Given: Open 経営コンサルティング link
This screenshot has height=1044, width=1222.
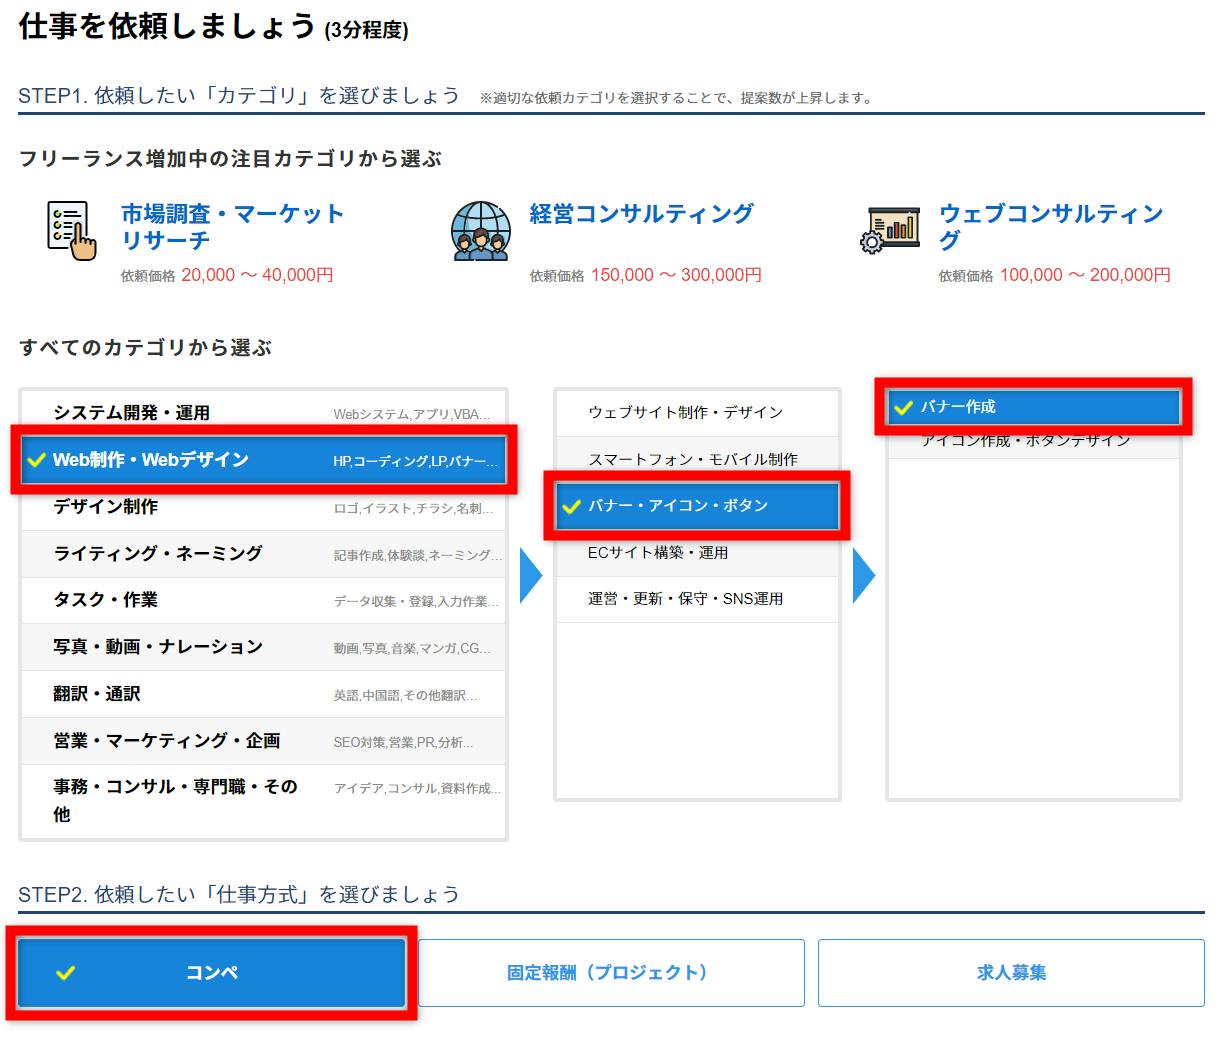Looking at the screenshot, I should (x=641, y=214).
